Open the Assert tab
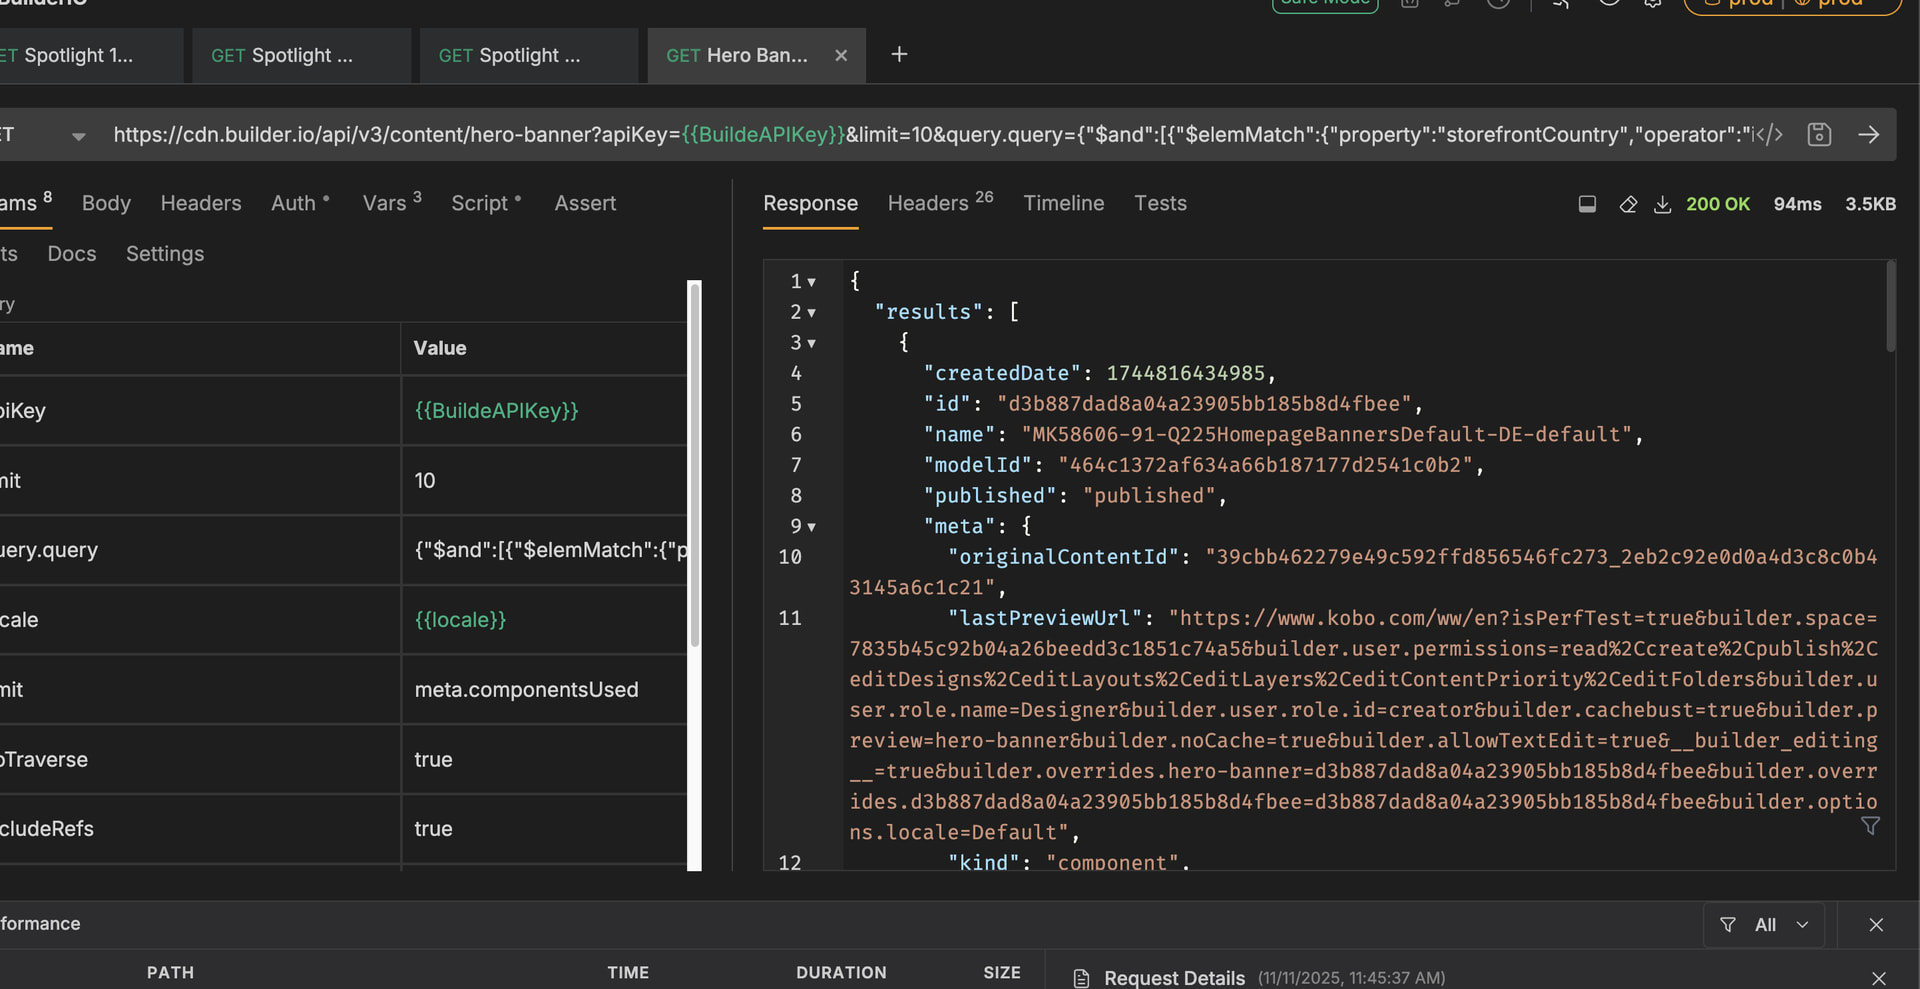1920x989 pixels. pyautogui.click(x=585, y=203)
